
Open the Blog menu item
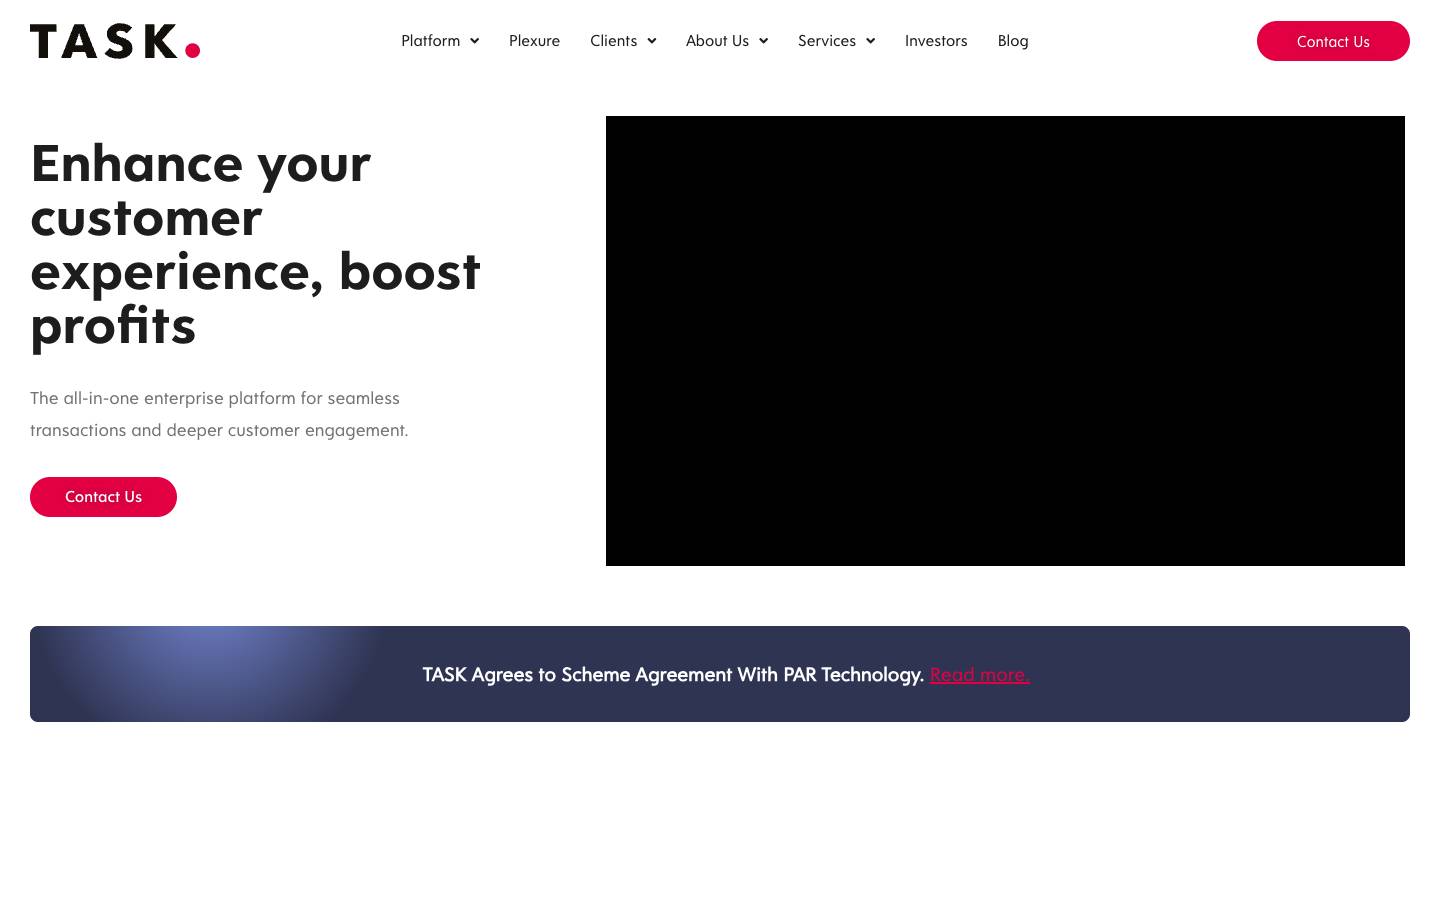point(1013,41)
